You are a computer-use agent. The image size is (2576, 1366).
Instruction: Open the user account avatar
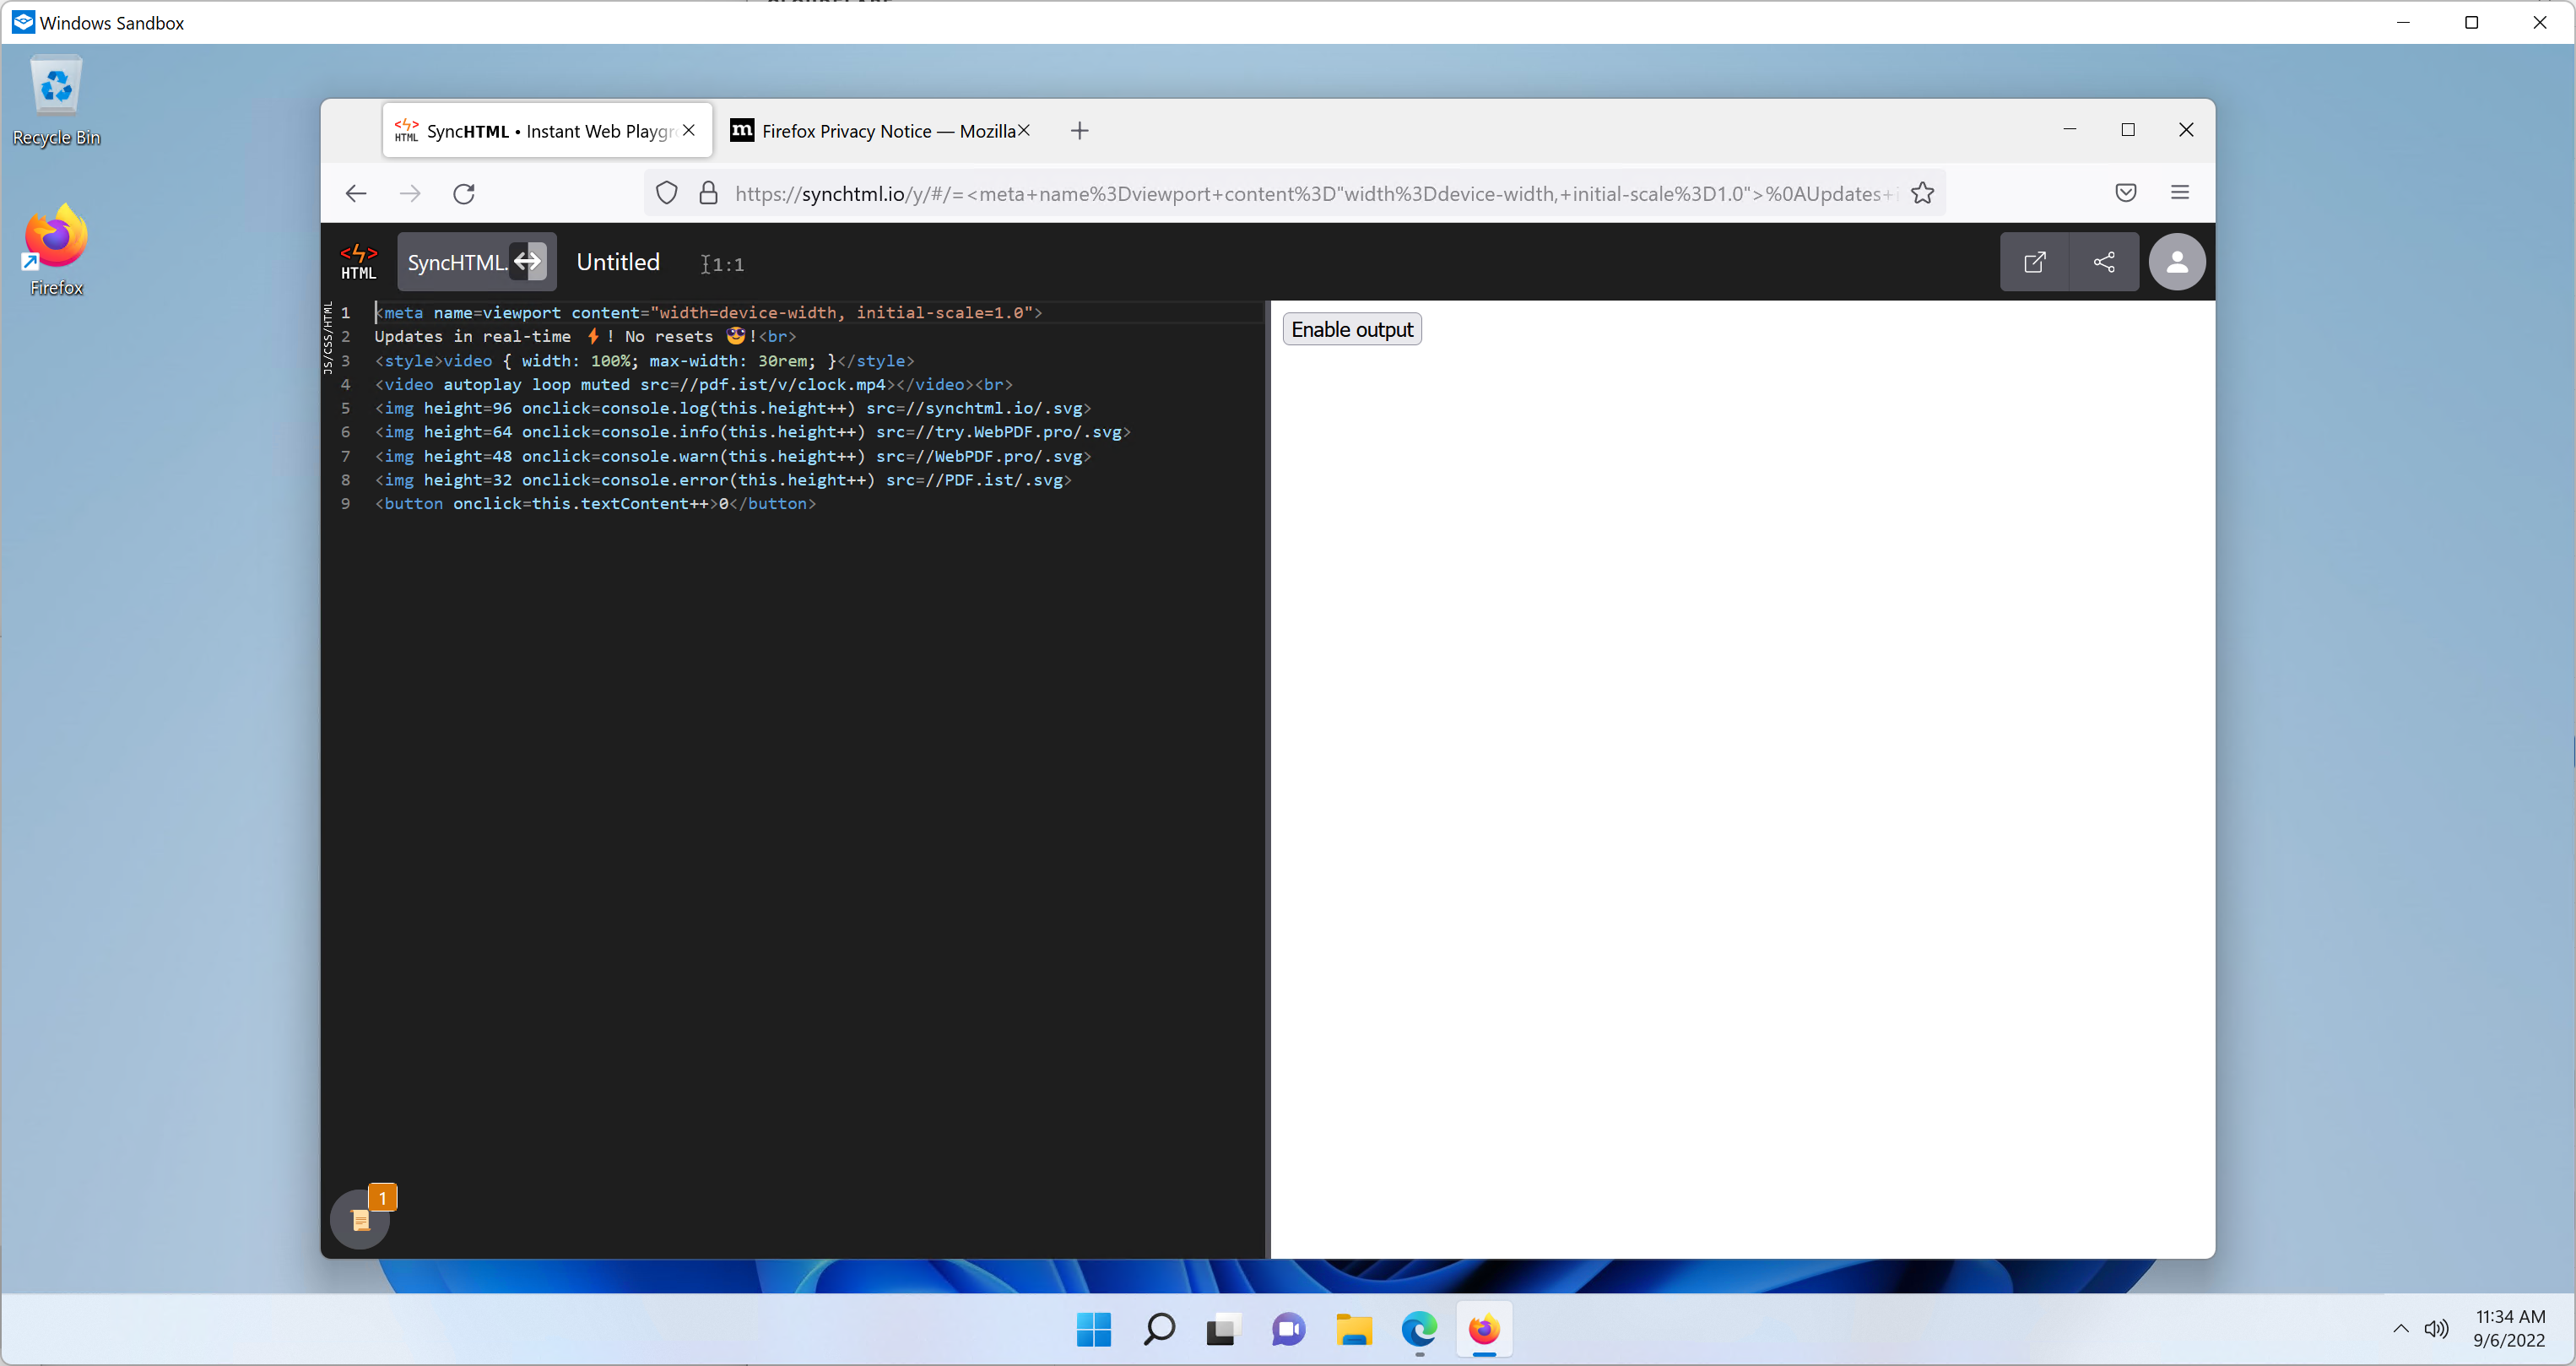[2177, 262]
